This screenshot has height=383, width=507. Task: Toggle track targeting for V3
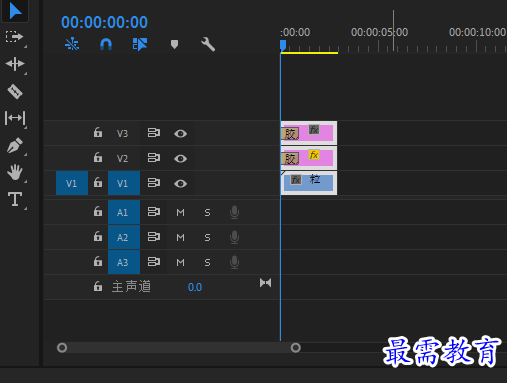pos(122,133)
